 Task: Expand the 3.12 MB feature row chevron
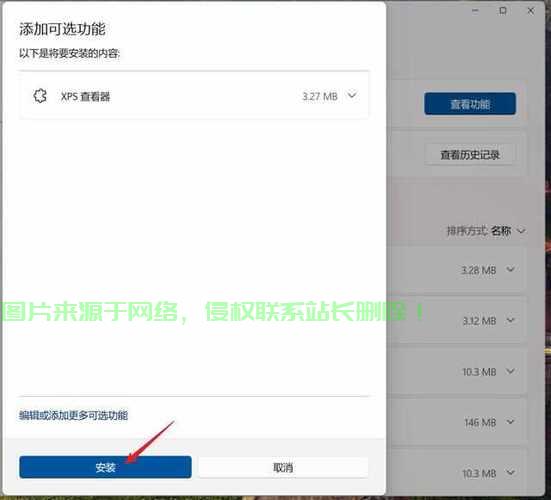click(x=511, y=320)
